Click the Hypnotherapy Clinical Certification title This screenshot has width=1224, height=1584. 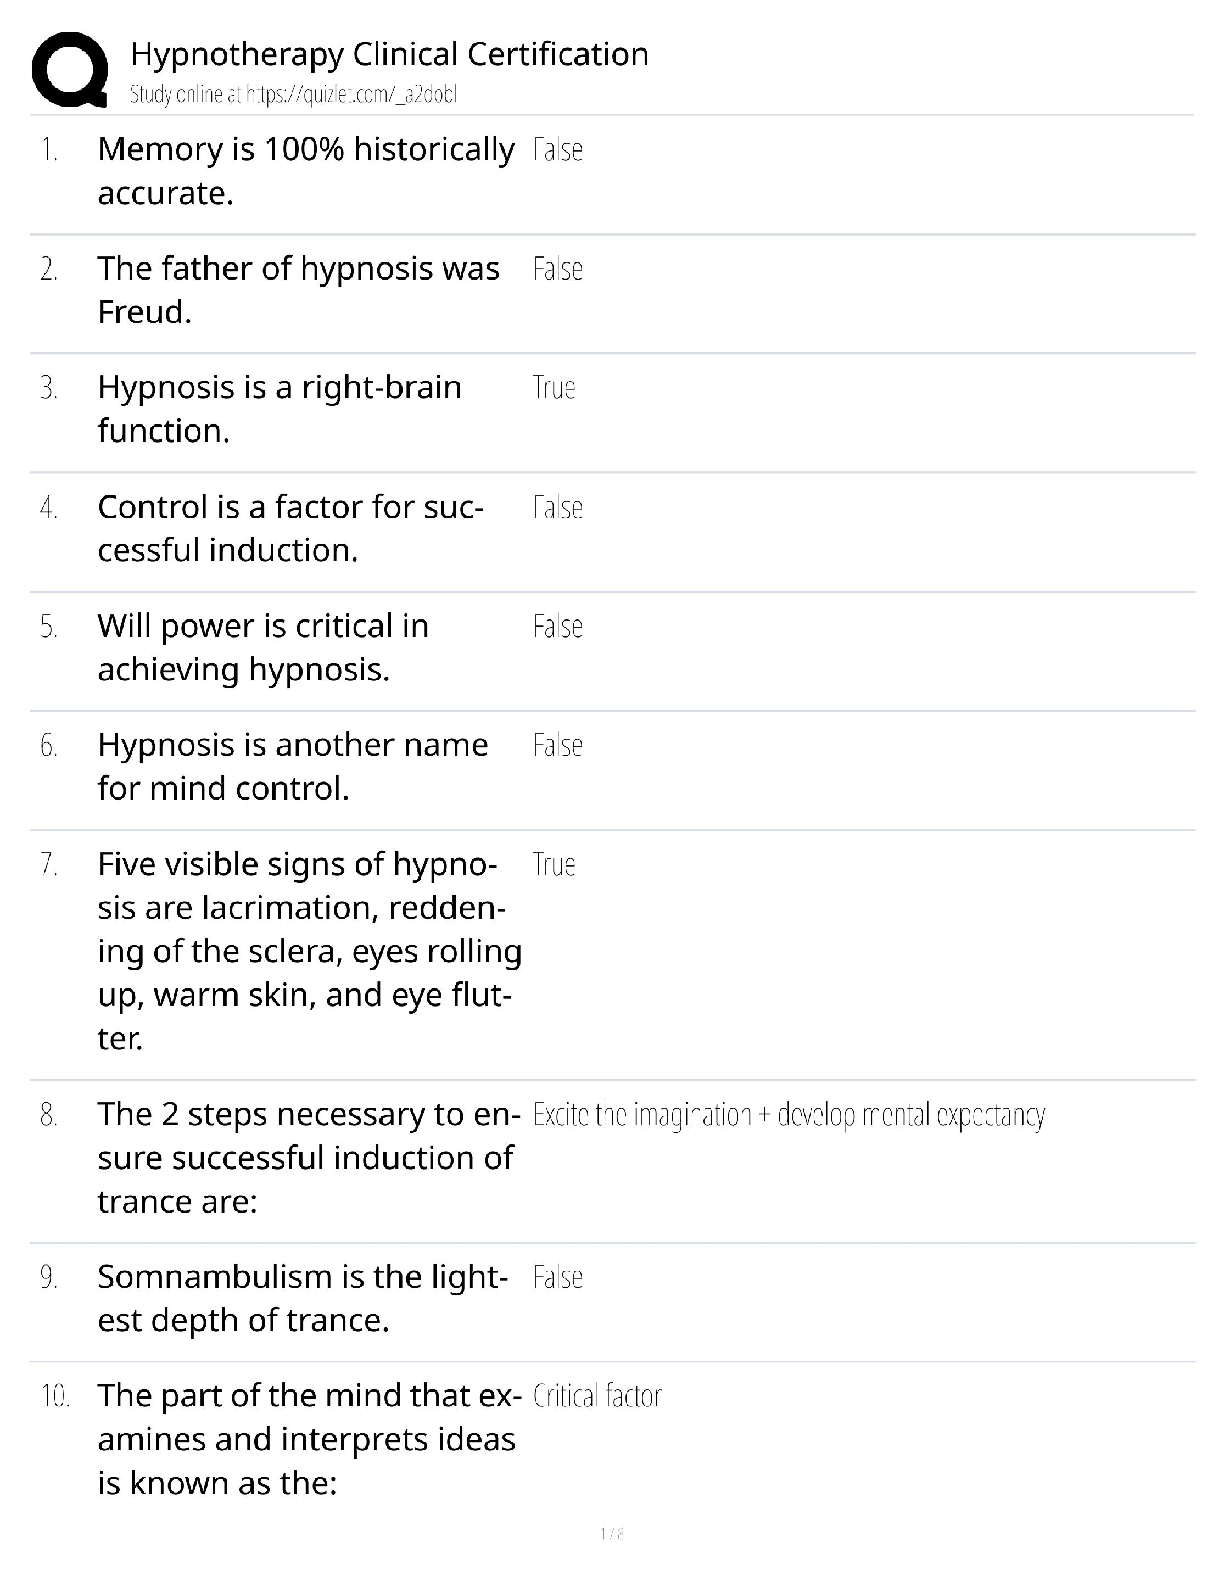coord(389,54)
